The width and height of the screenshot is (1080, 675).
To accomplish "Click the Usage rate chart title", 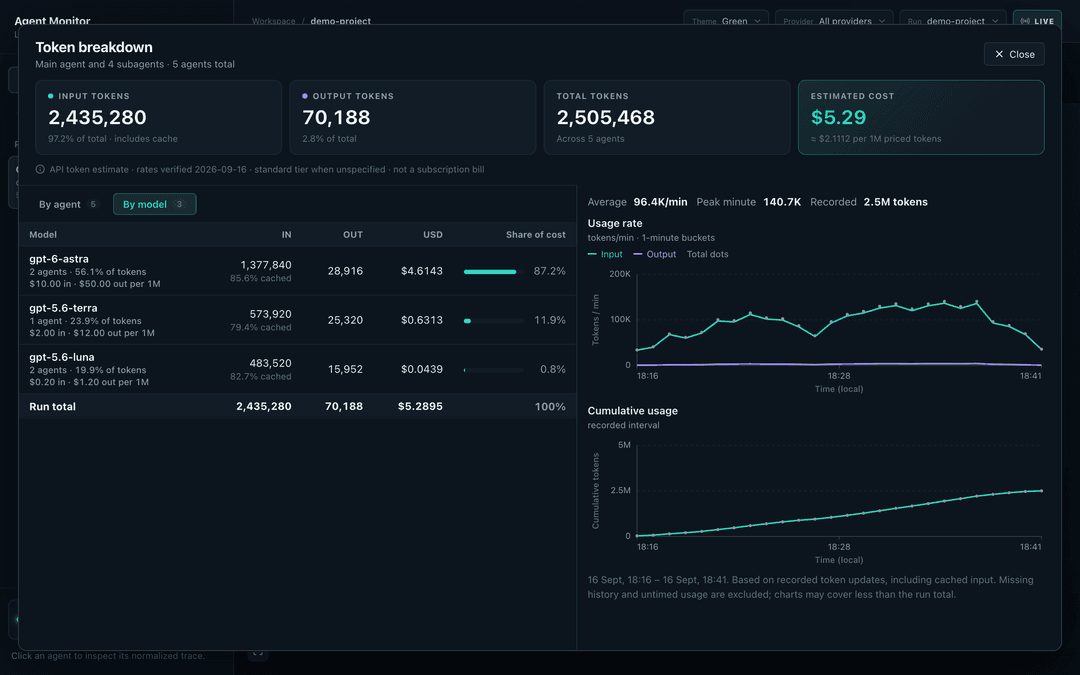I will 615,223.
